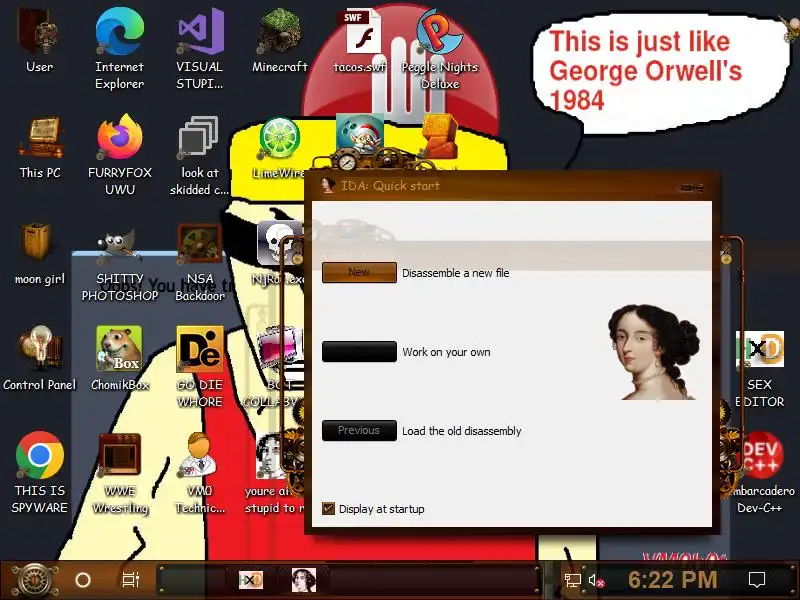This screenshot has width=800, height=600.
Task: Open the Control Panel desktop icon
Action: 40,359
